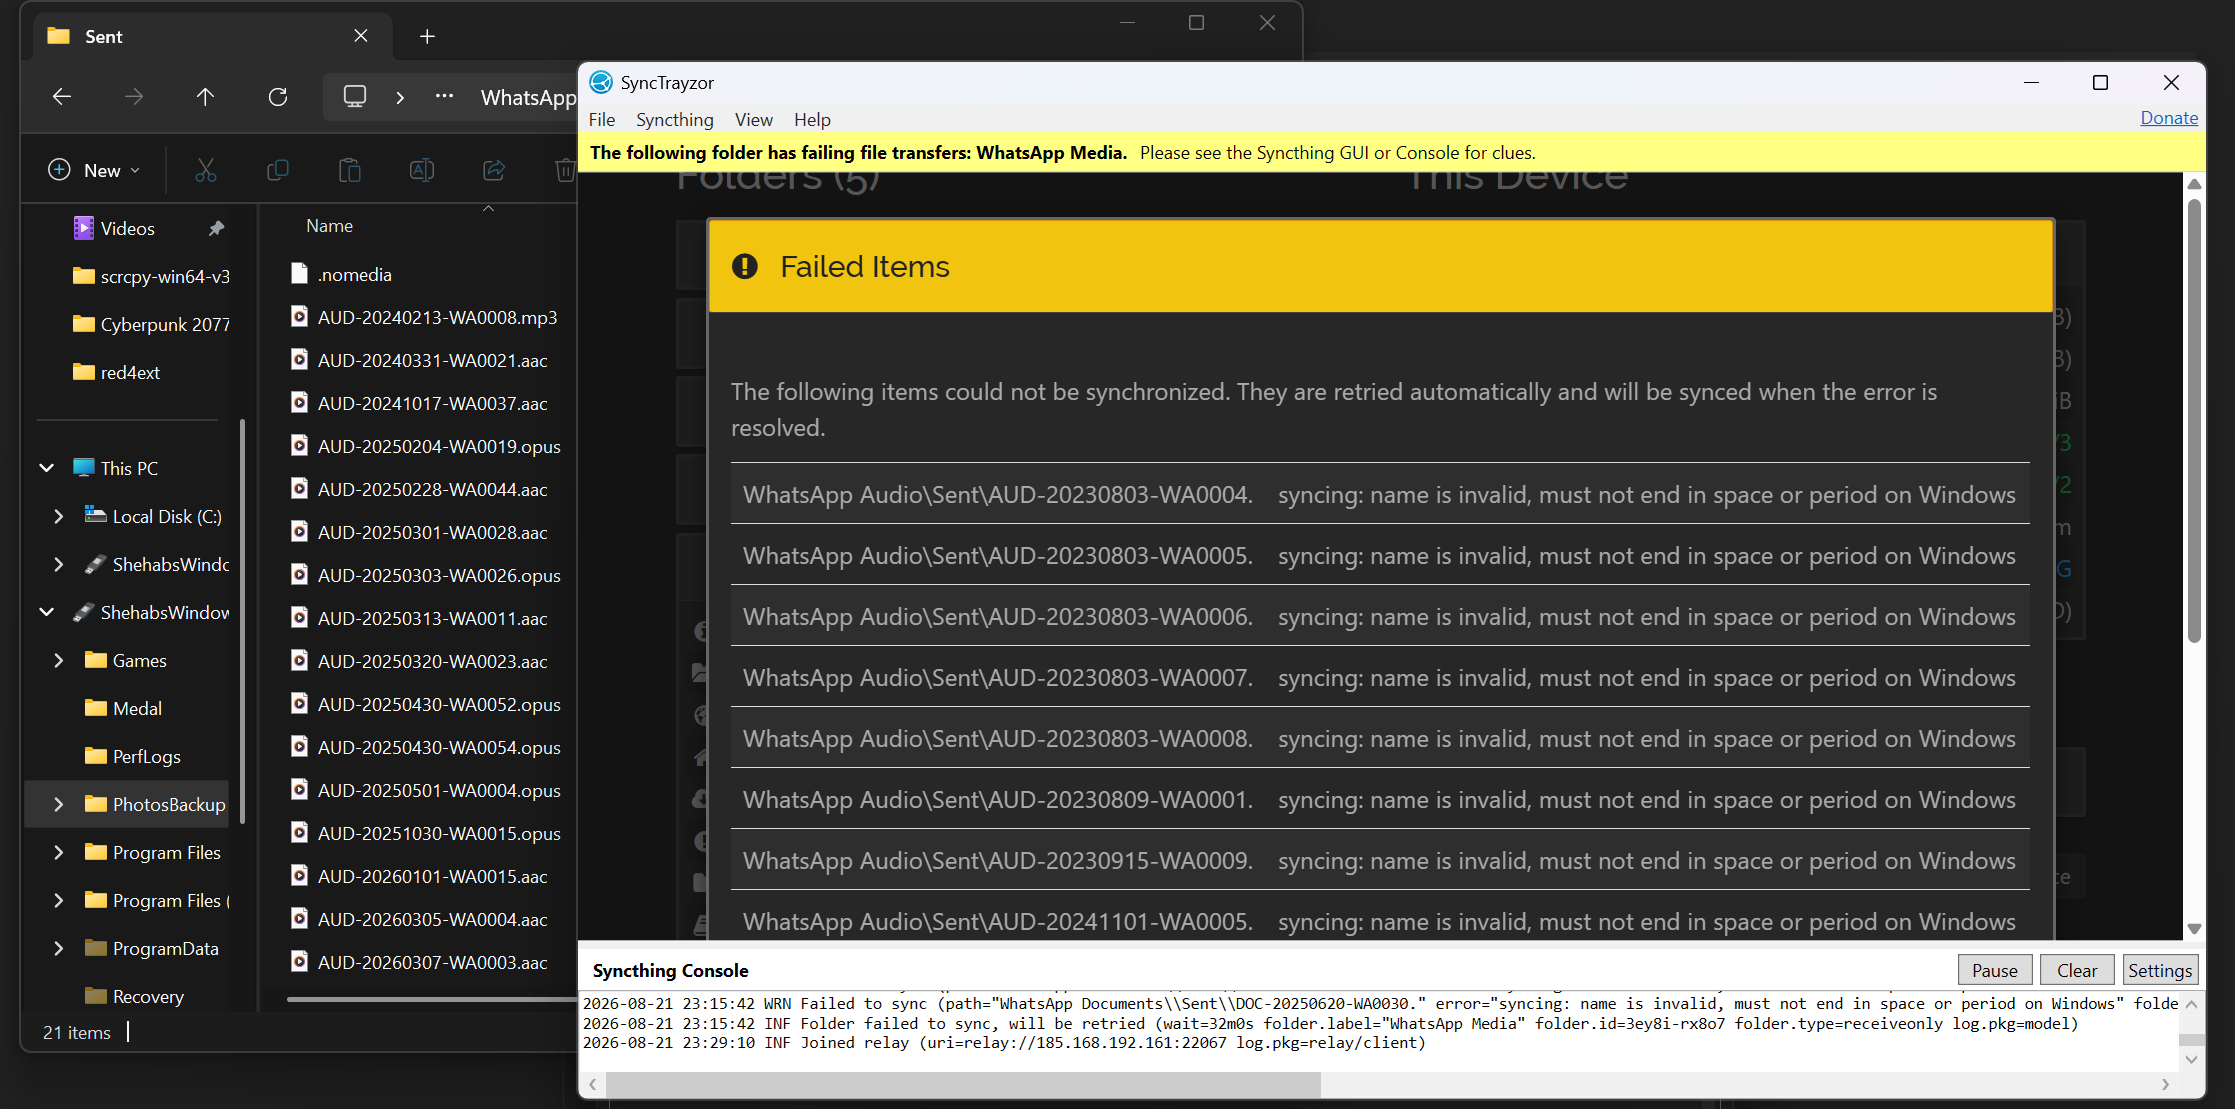The width and height of the screenshot is (2235, 1109).
Task: Click the SyncTrayzor scroll down arrow
Action: [x=2194, y=929]
